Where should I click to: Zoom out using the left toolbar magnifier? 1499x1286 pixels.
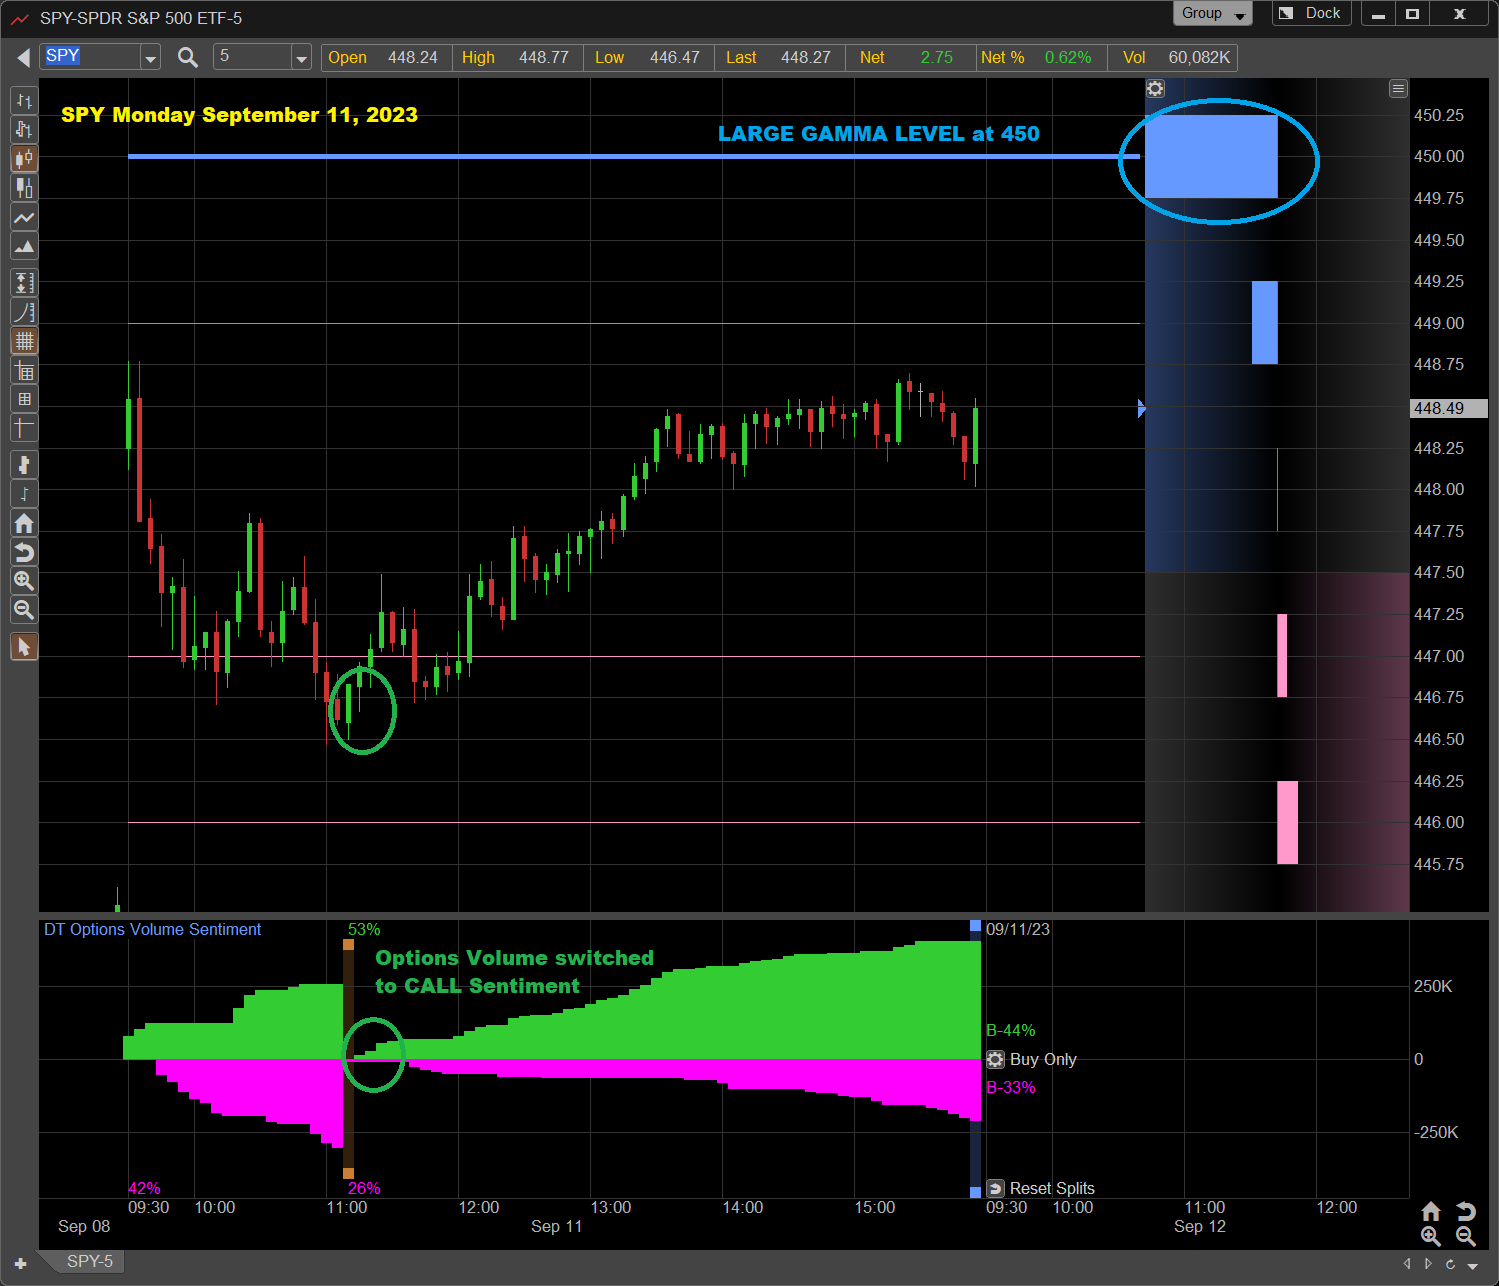click(x=24, y=610)
